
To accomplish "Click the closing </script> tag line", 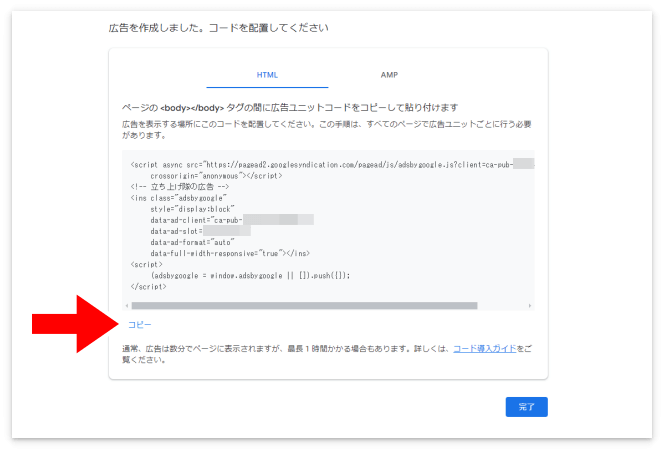I will (149, 286).
